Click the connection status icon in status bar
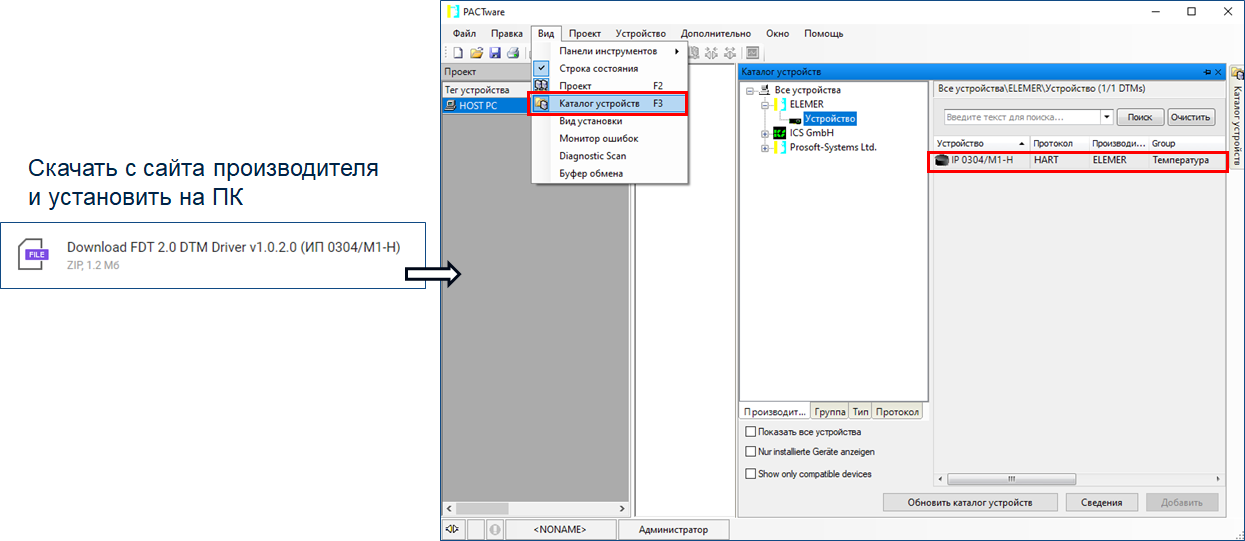The image size is (1245, 541). coord(453,530)
